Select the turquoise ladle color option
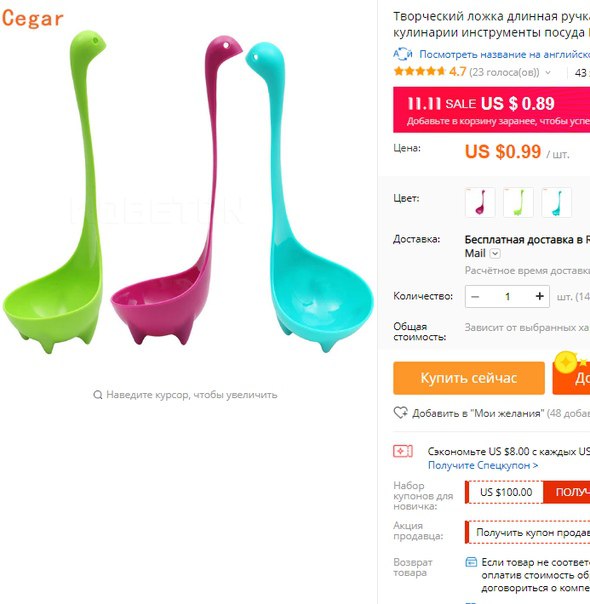Viewport: 590px width, 604px height. [x=556, y=203]
